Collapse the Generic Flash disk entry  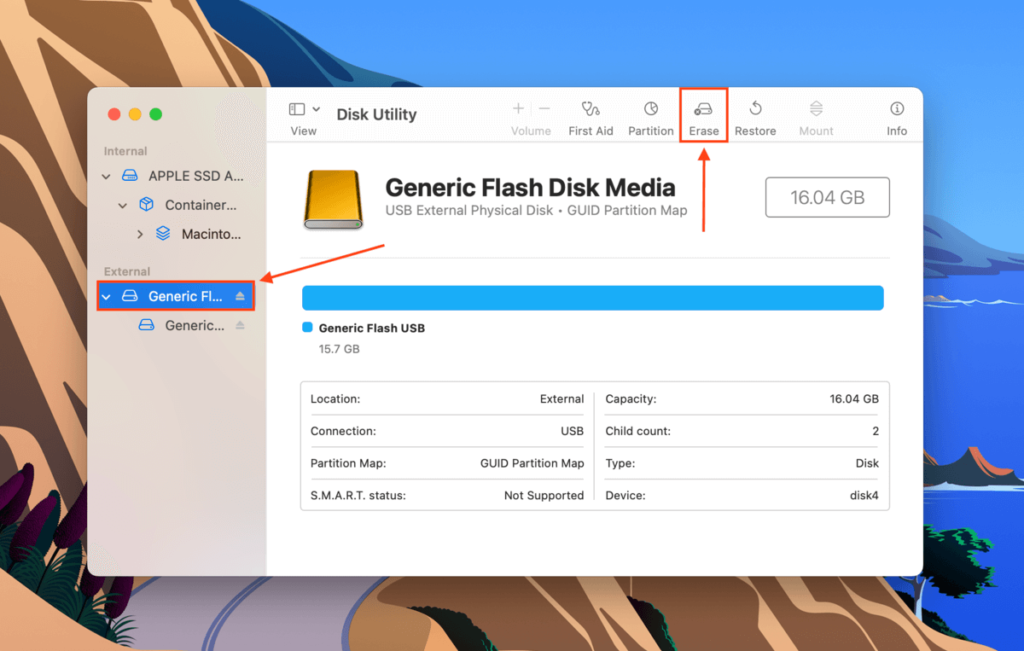pyautogui.click(x=107, y=296)
